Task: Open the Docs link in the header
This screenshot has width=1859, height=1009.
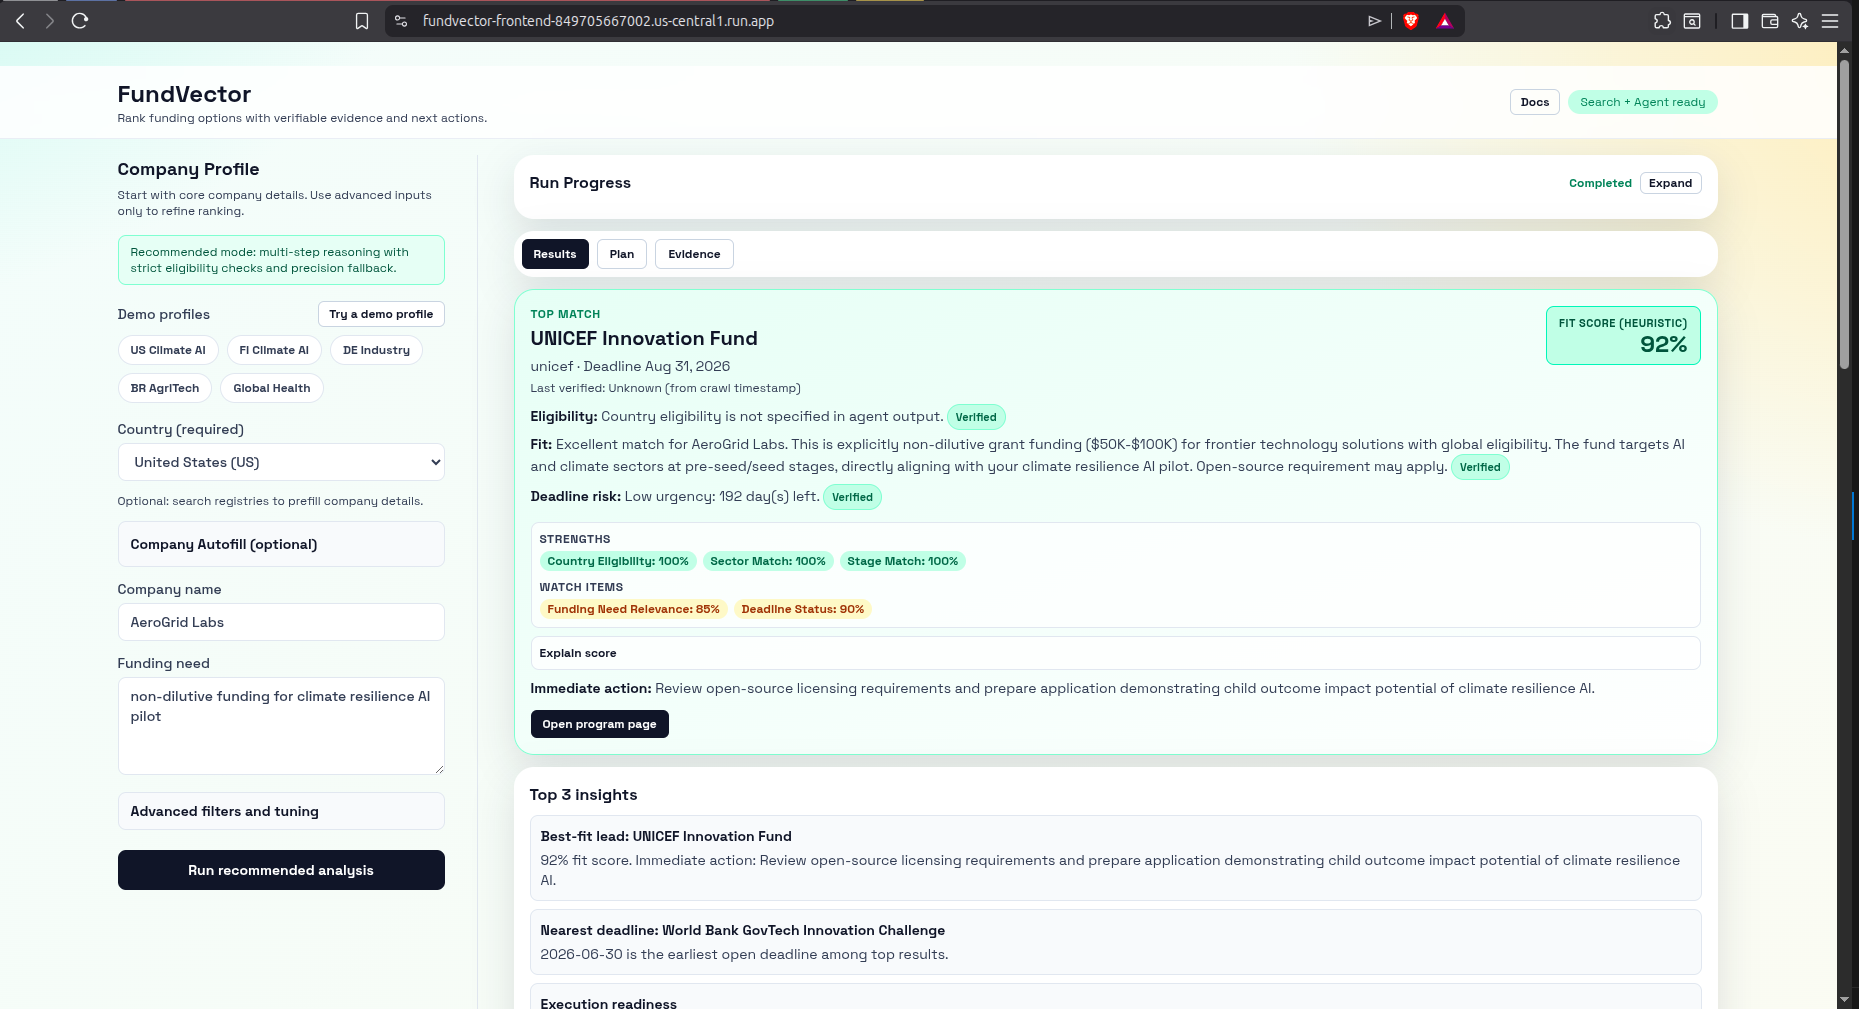Action: [x=1535, y=102]
